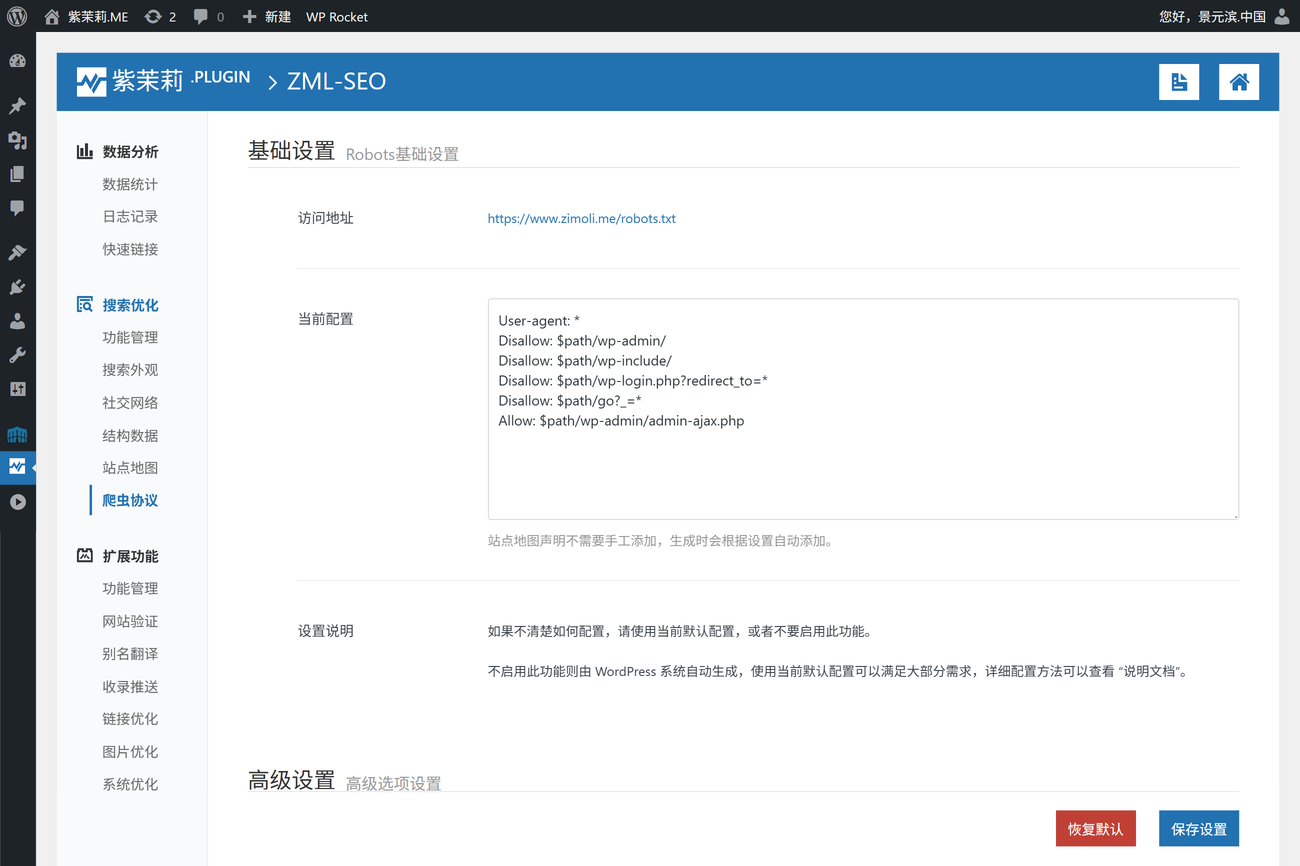Open 网站验证 menu item
1300x866 pixels.
click(130, 621)
